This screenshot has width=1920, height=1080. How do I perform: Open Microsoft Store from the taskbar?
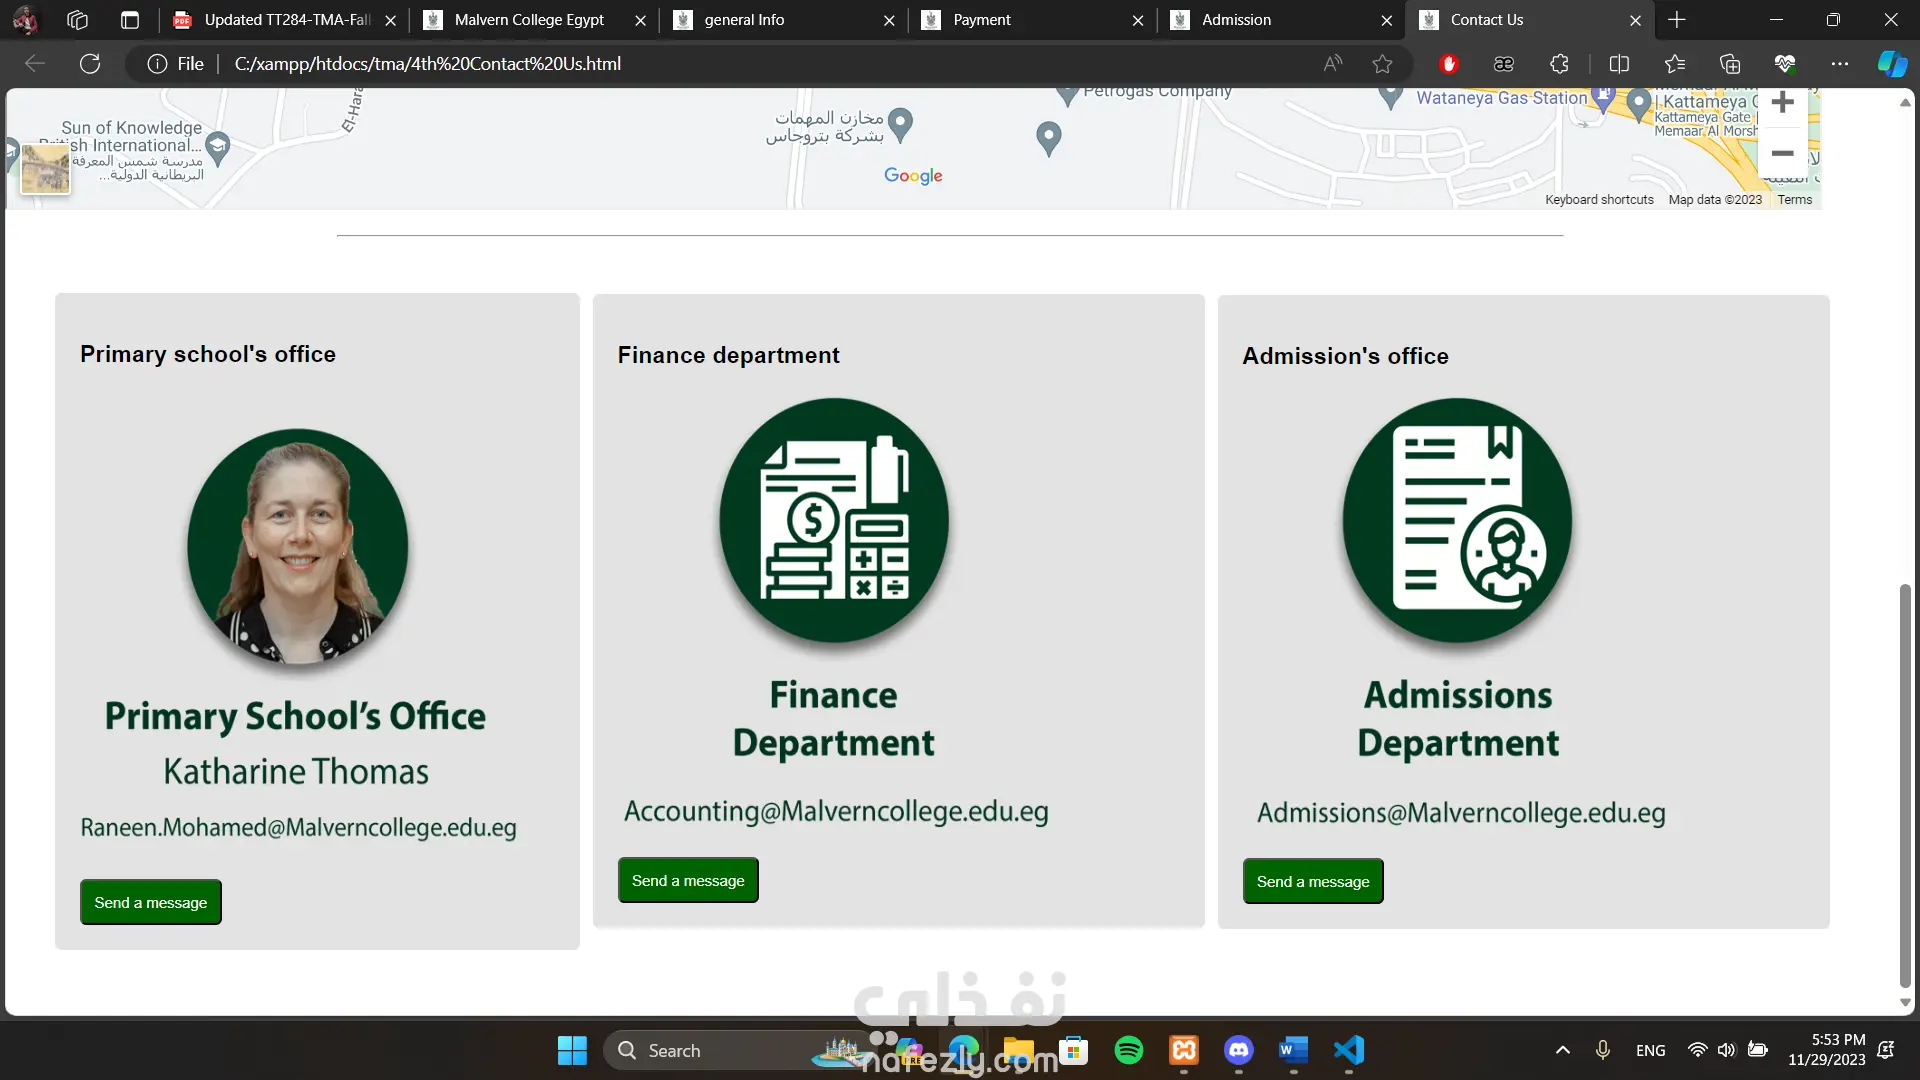(1074, 1050)
